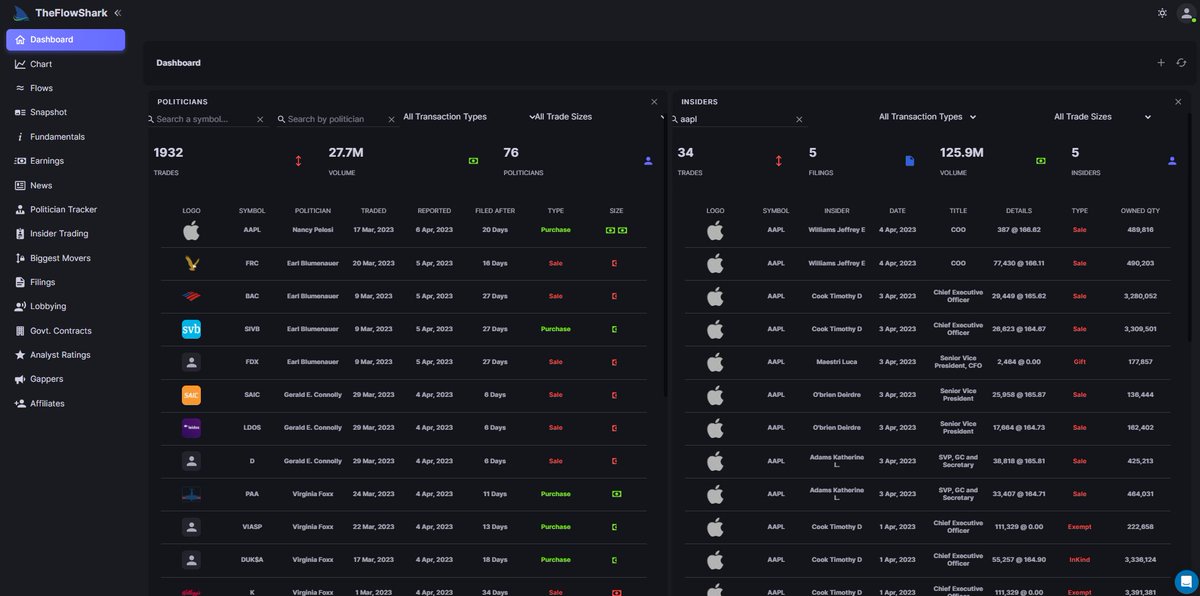
Task: Sort politicians table by TRADED column
Action: coord(373,211)
